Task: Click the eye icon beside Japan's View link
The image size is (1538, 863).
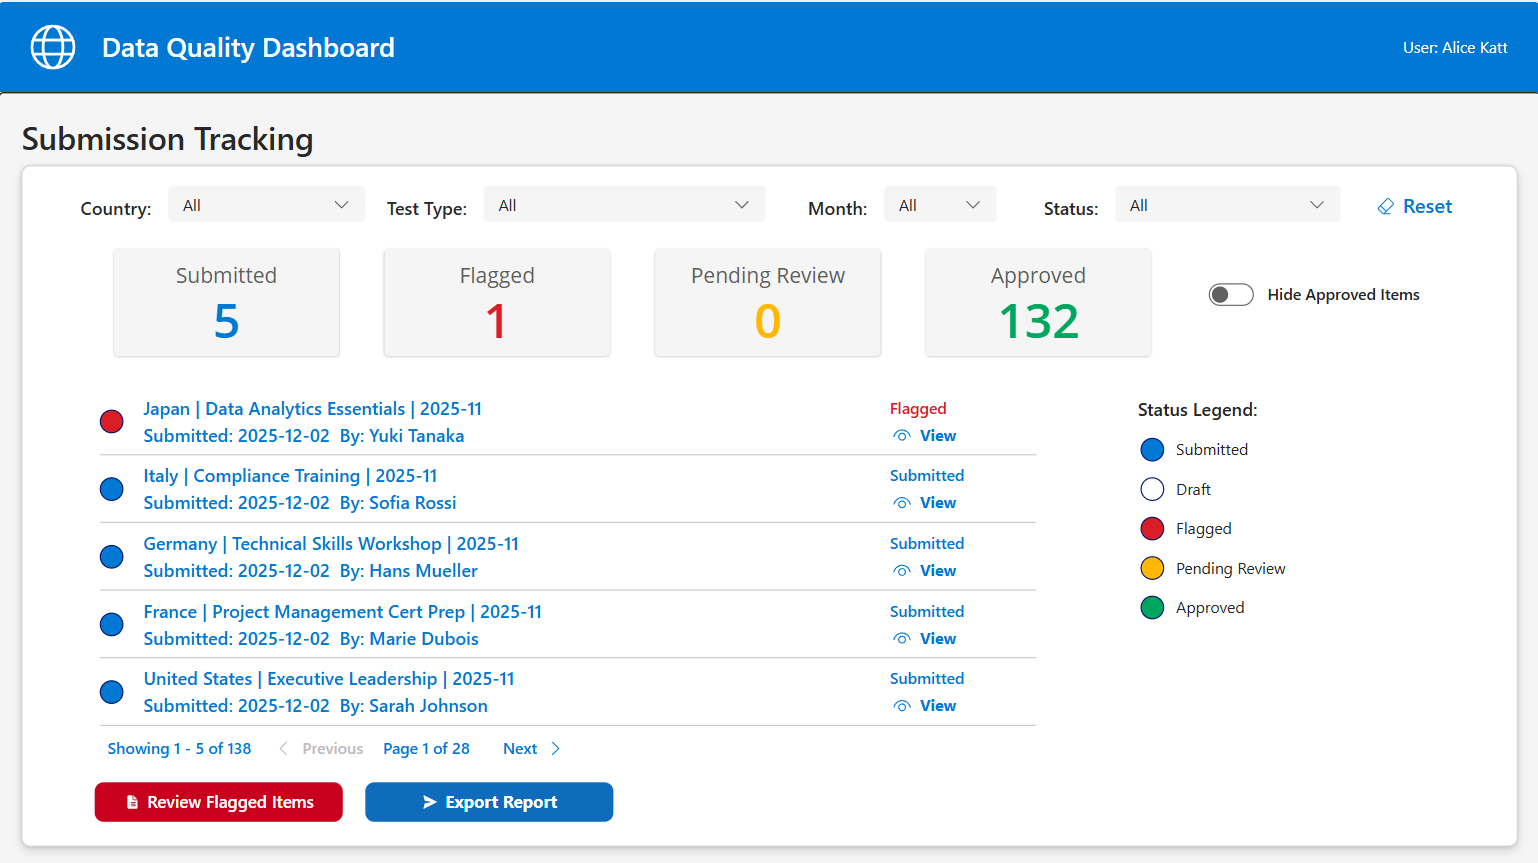Action: [x=903, y=435]
